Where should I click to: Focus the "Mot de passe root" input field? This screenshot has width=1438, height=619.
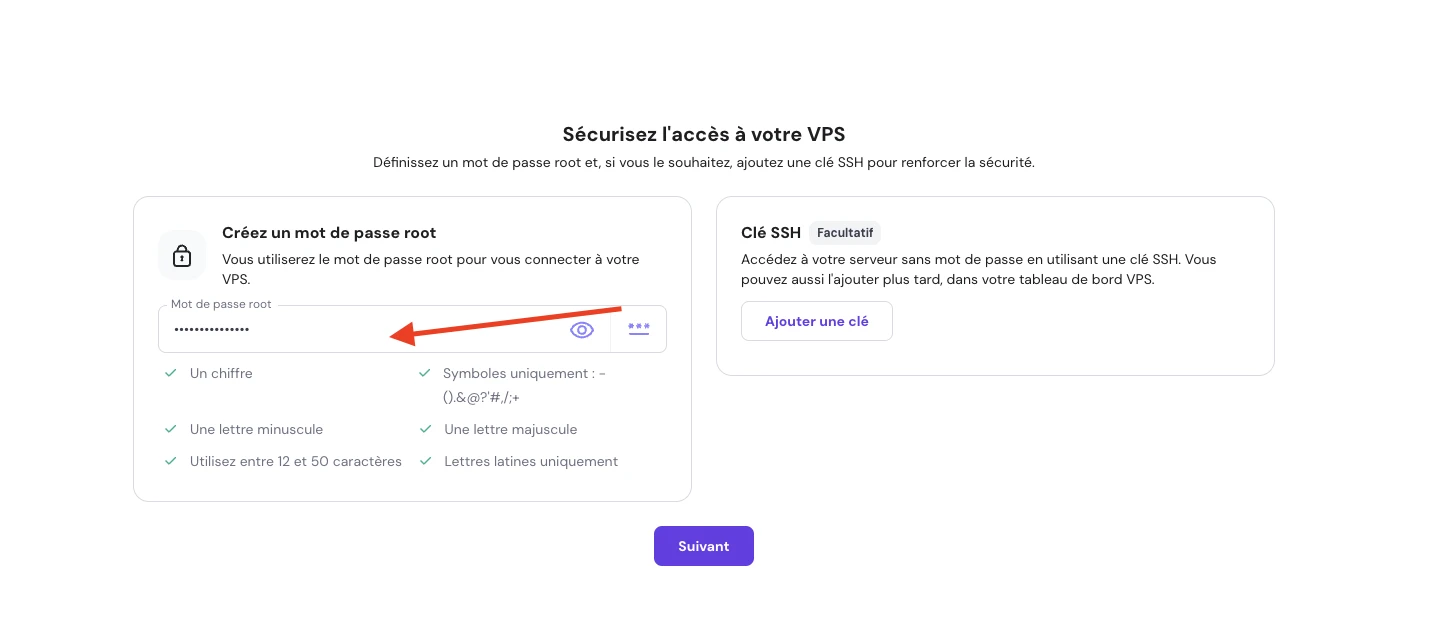(300, 330)
